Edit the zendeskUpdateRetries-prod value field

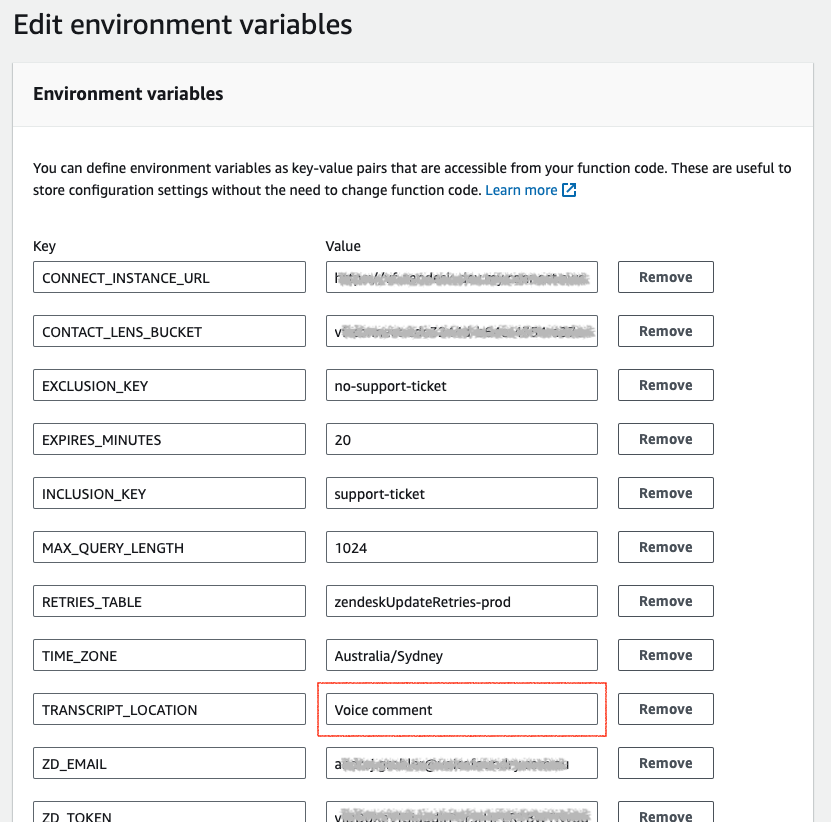[461, 602]
